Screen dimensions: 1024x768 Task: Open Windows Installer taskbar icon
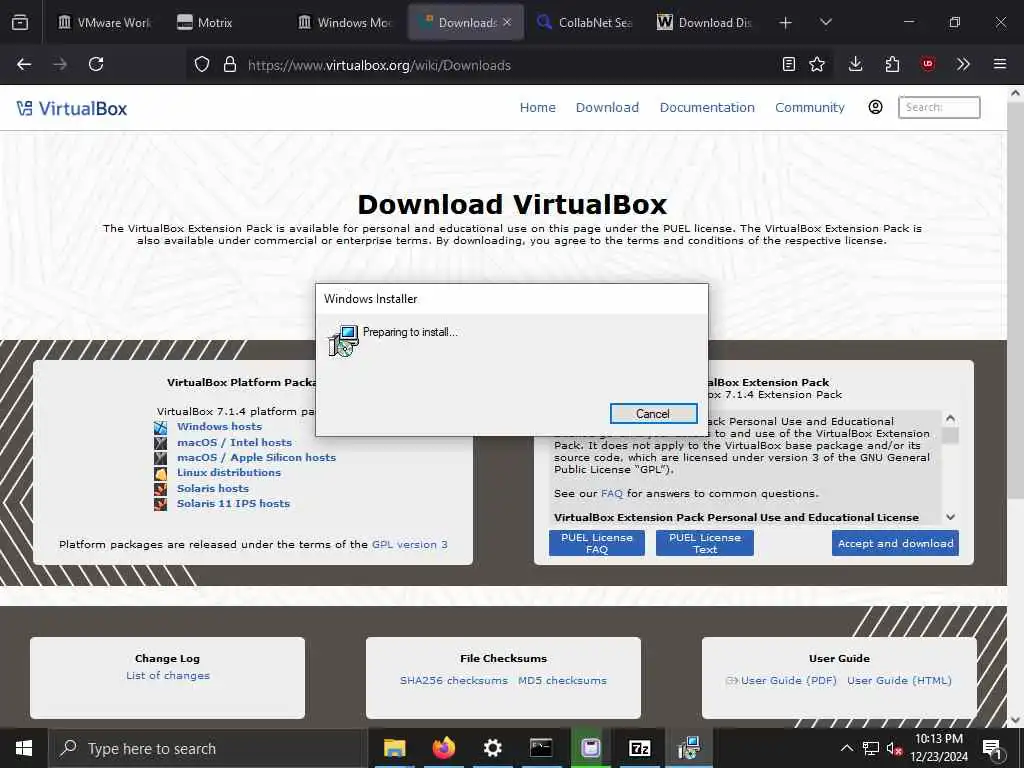tap(688, 748)
